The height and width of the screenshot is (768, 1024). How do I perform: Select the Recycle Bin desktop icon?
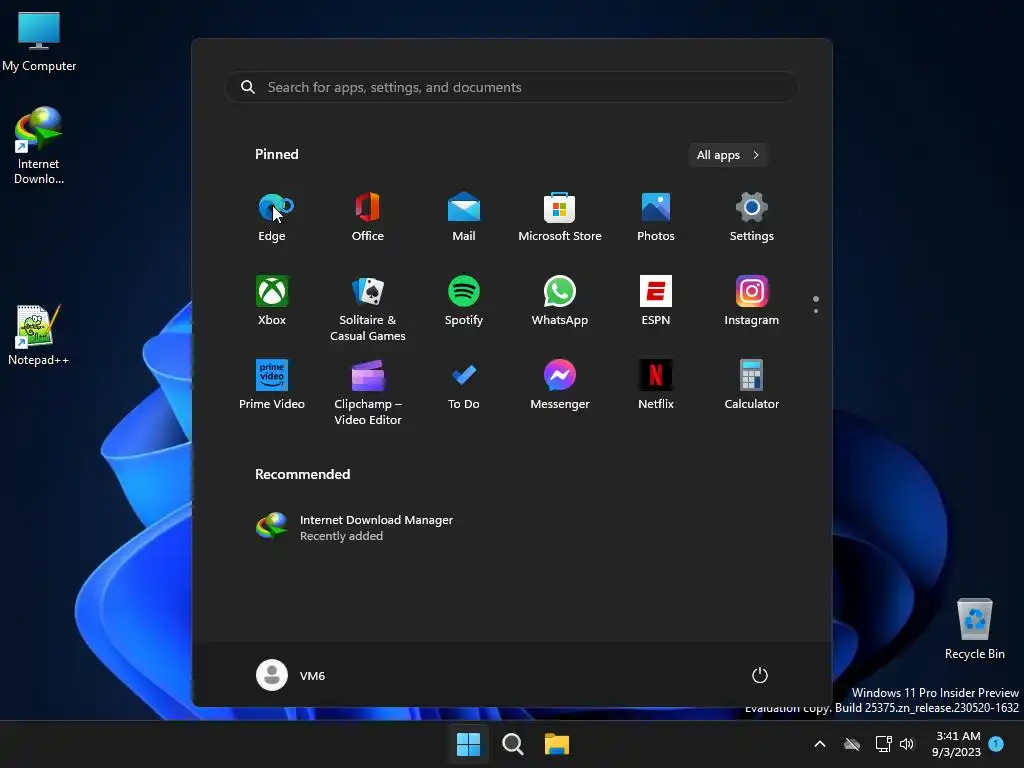(974, 629)
